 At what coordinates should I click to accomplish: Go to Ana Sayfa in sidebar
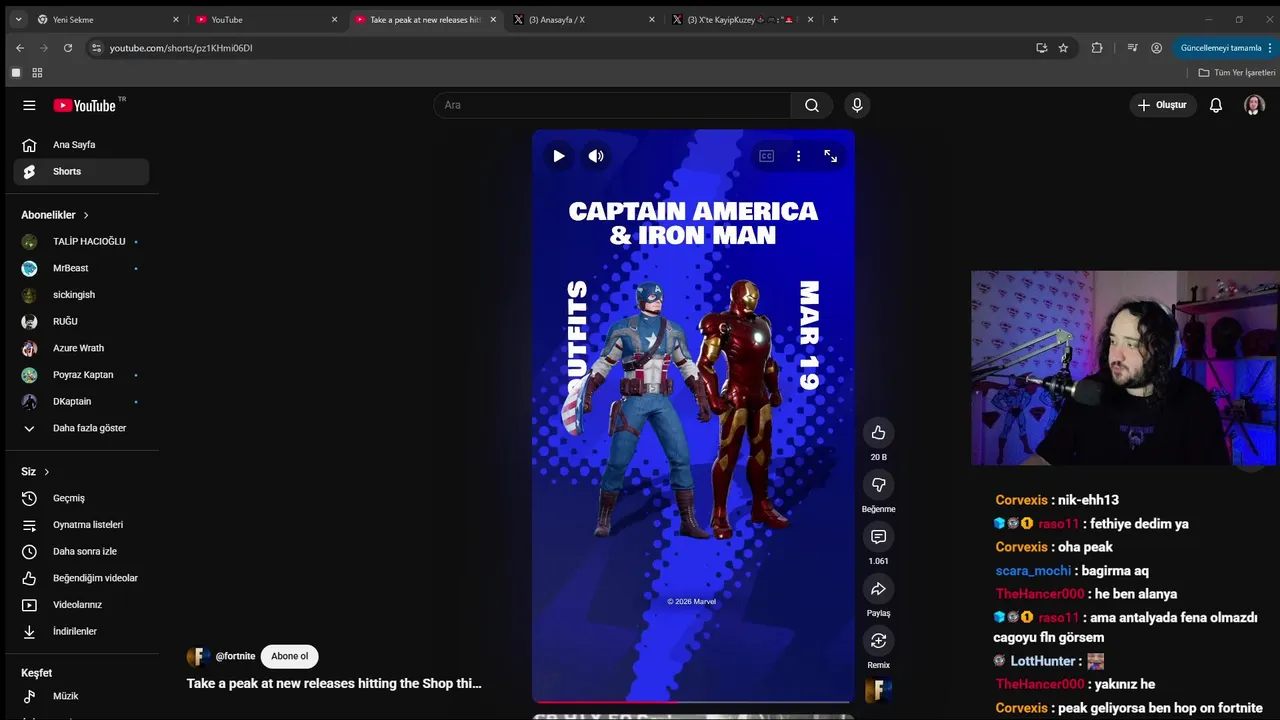(82, 145)
